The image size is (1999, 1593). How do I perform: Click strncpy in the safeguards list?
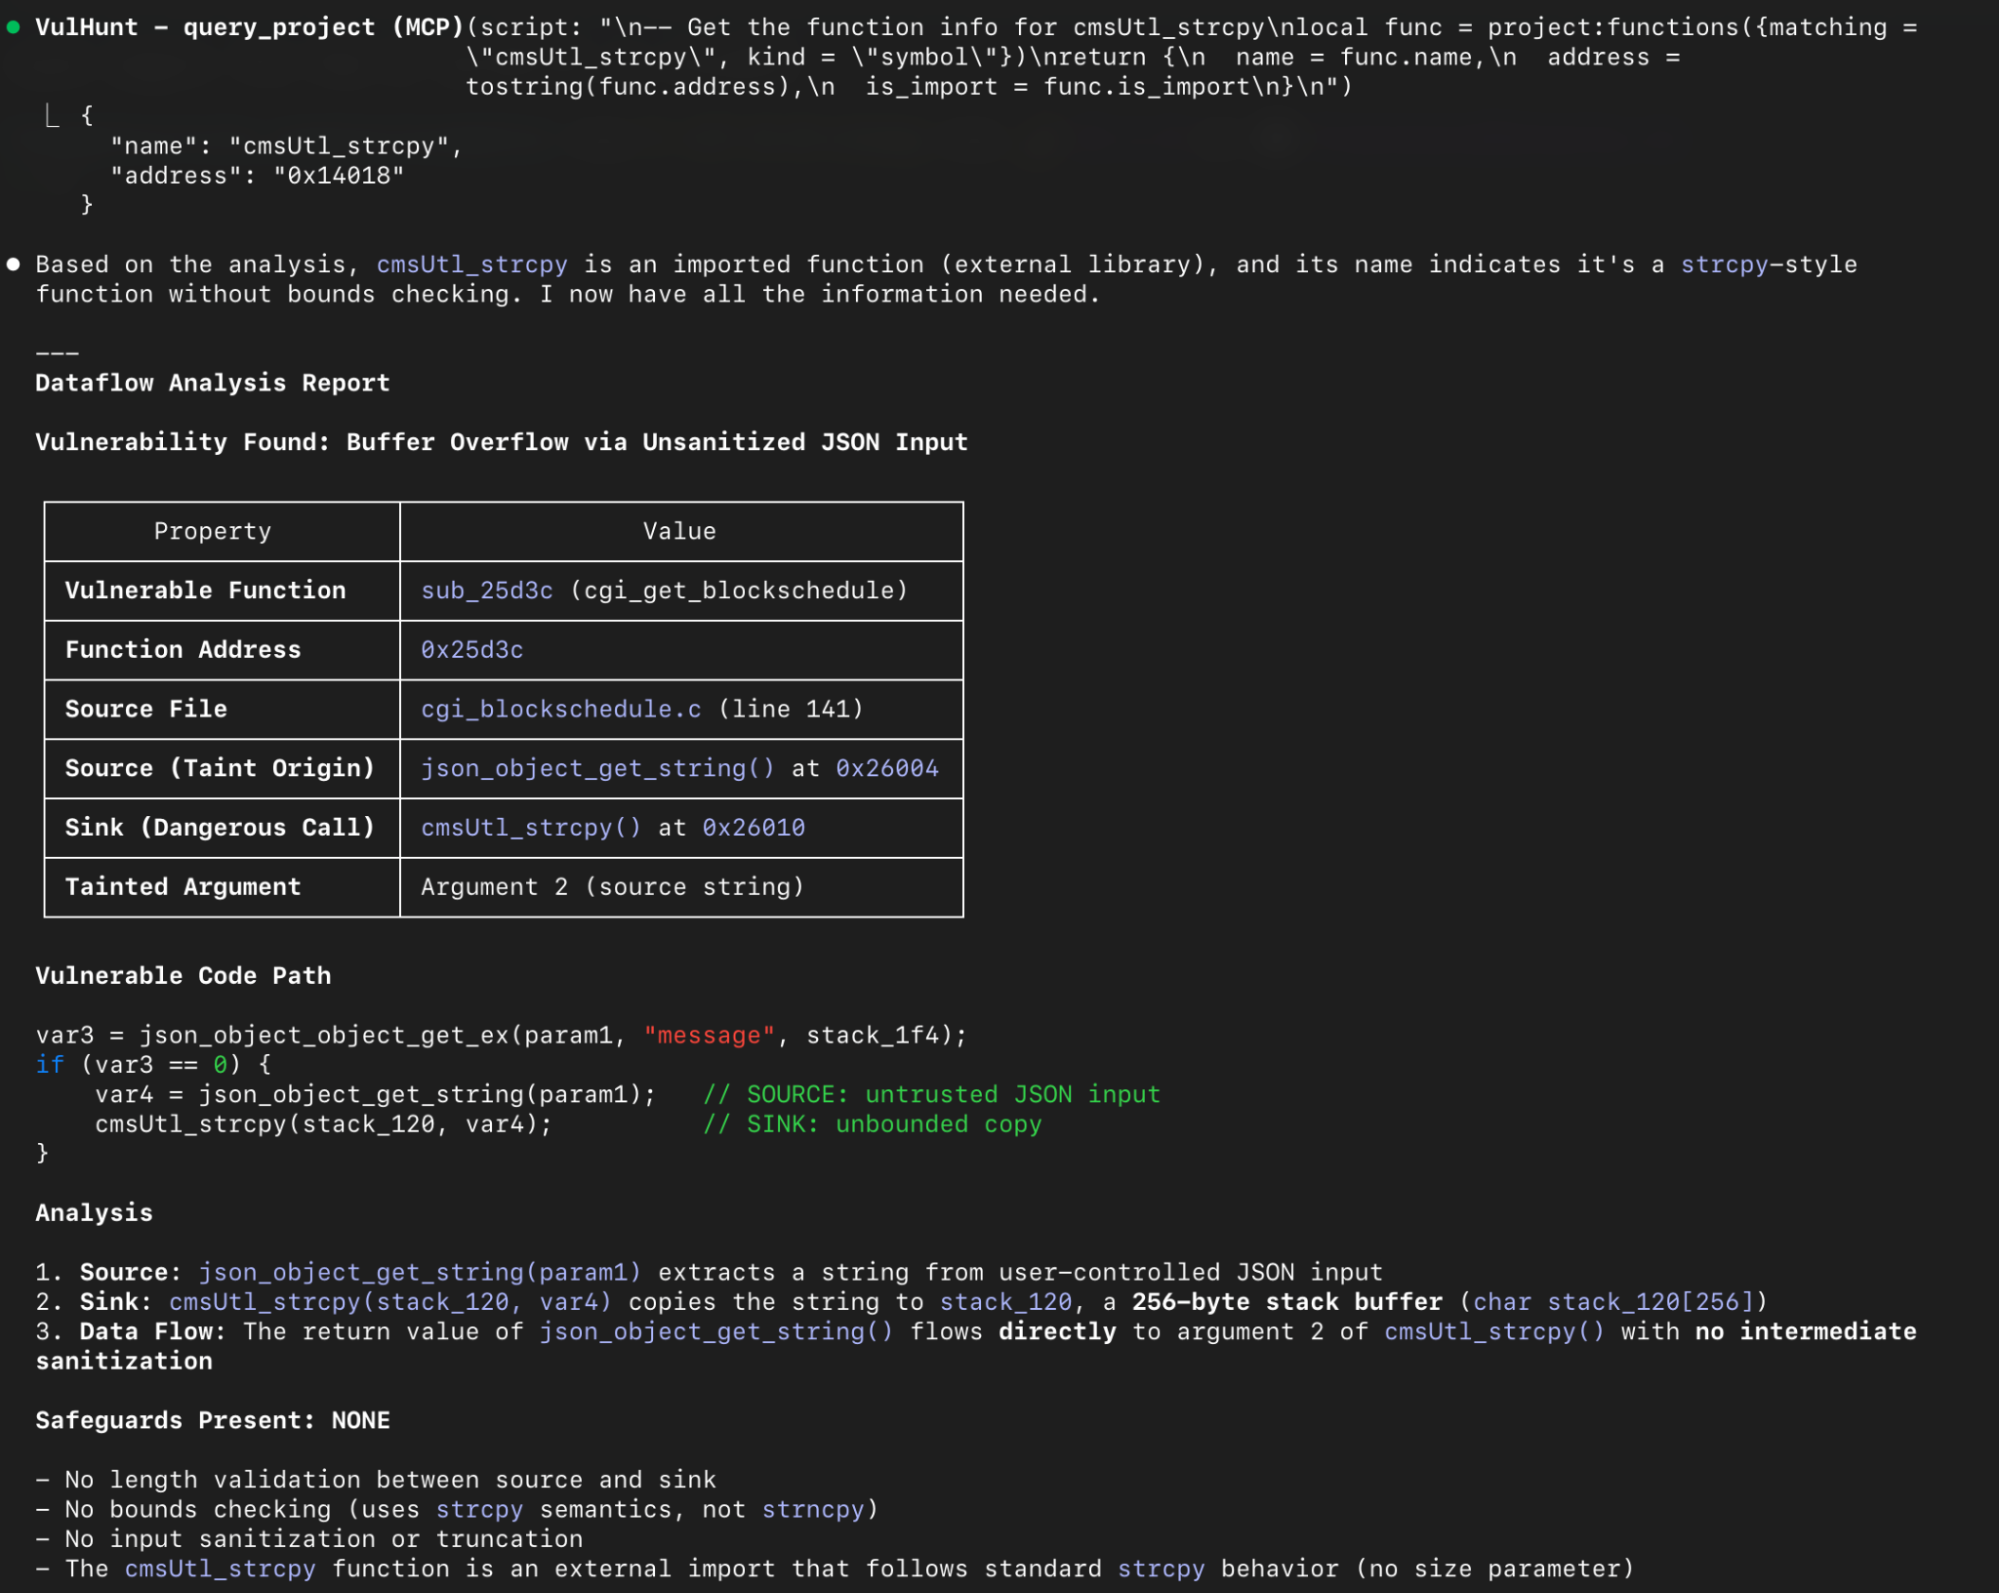pyautogui.click(x=812, y=1509)
